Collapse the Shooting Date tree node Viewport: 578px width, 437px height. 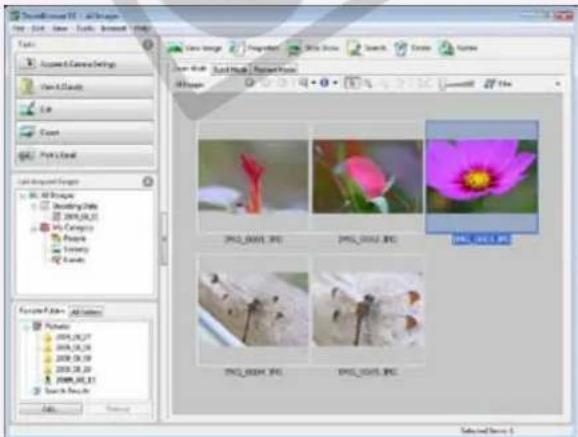coord(34,206)
